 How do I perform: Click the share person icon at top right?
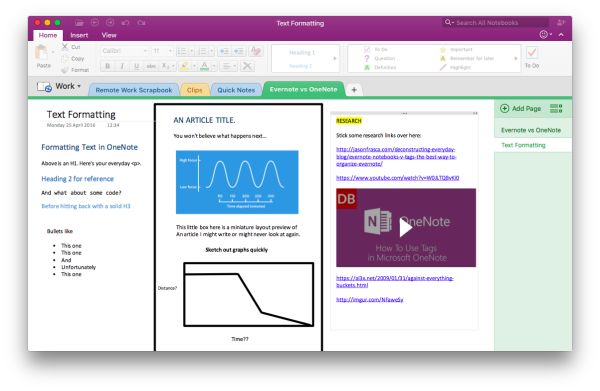tap(561, 23)
